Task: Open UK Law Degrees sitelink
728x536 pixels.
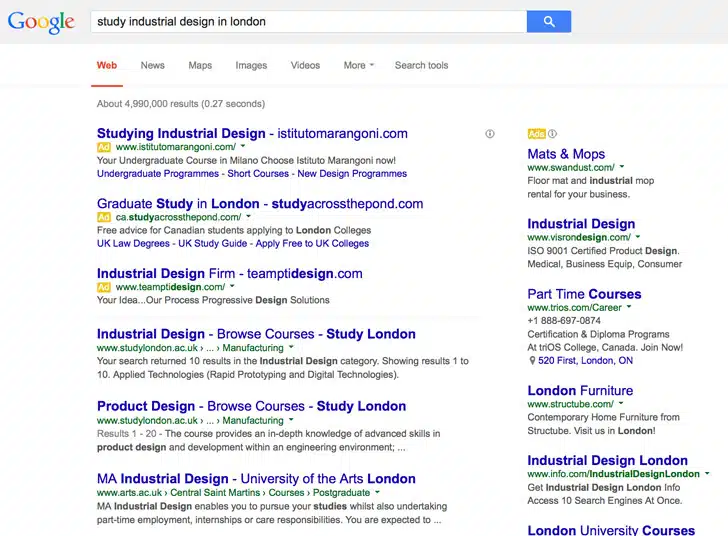Action: pyautogui.click(x=133, y=243)
